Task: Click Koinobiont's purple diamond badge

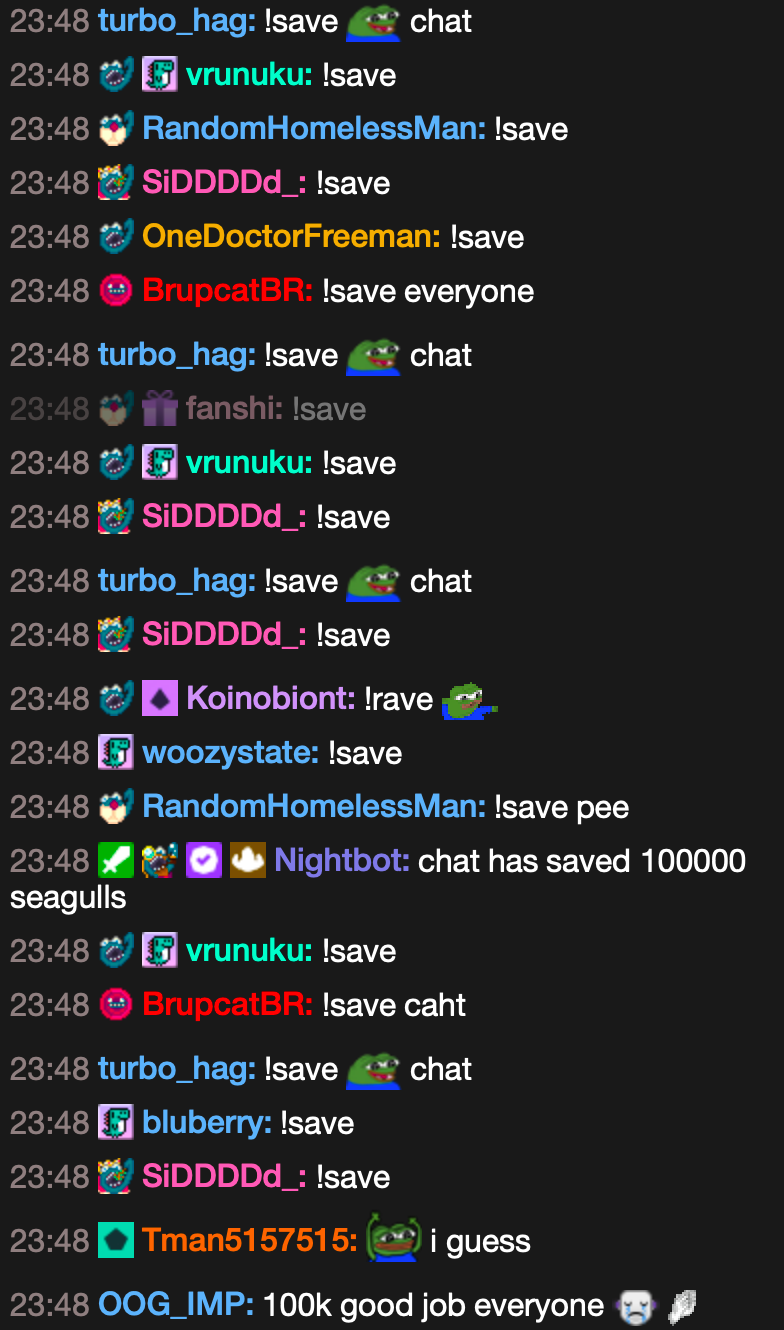Action: click(x=160, y=698)
